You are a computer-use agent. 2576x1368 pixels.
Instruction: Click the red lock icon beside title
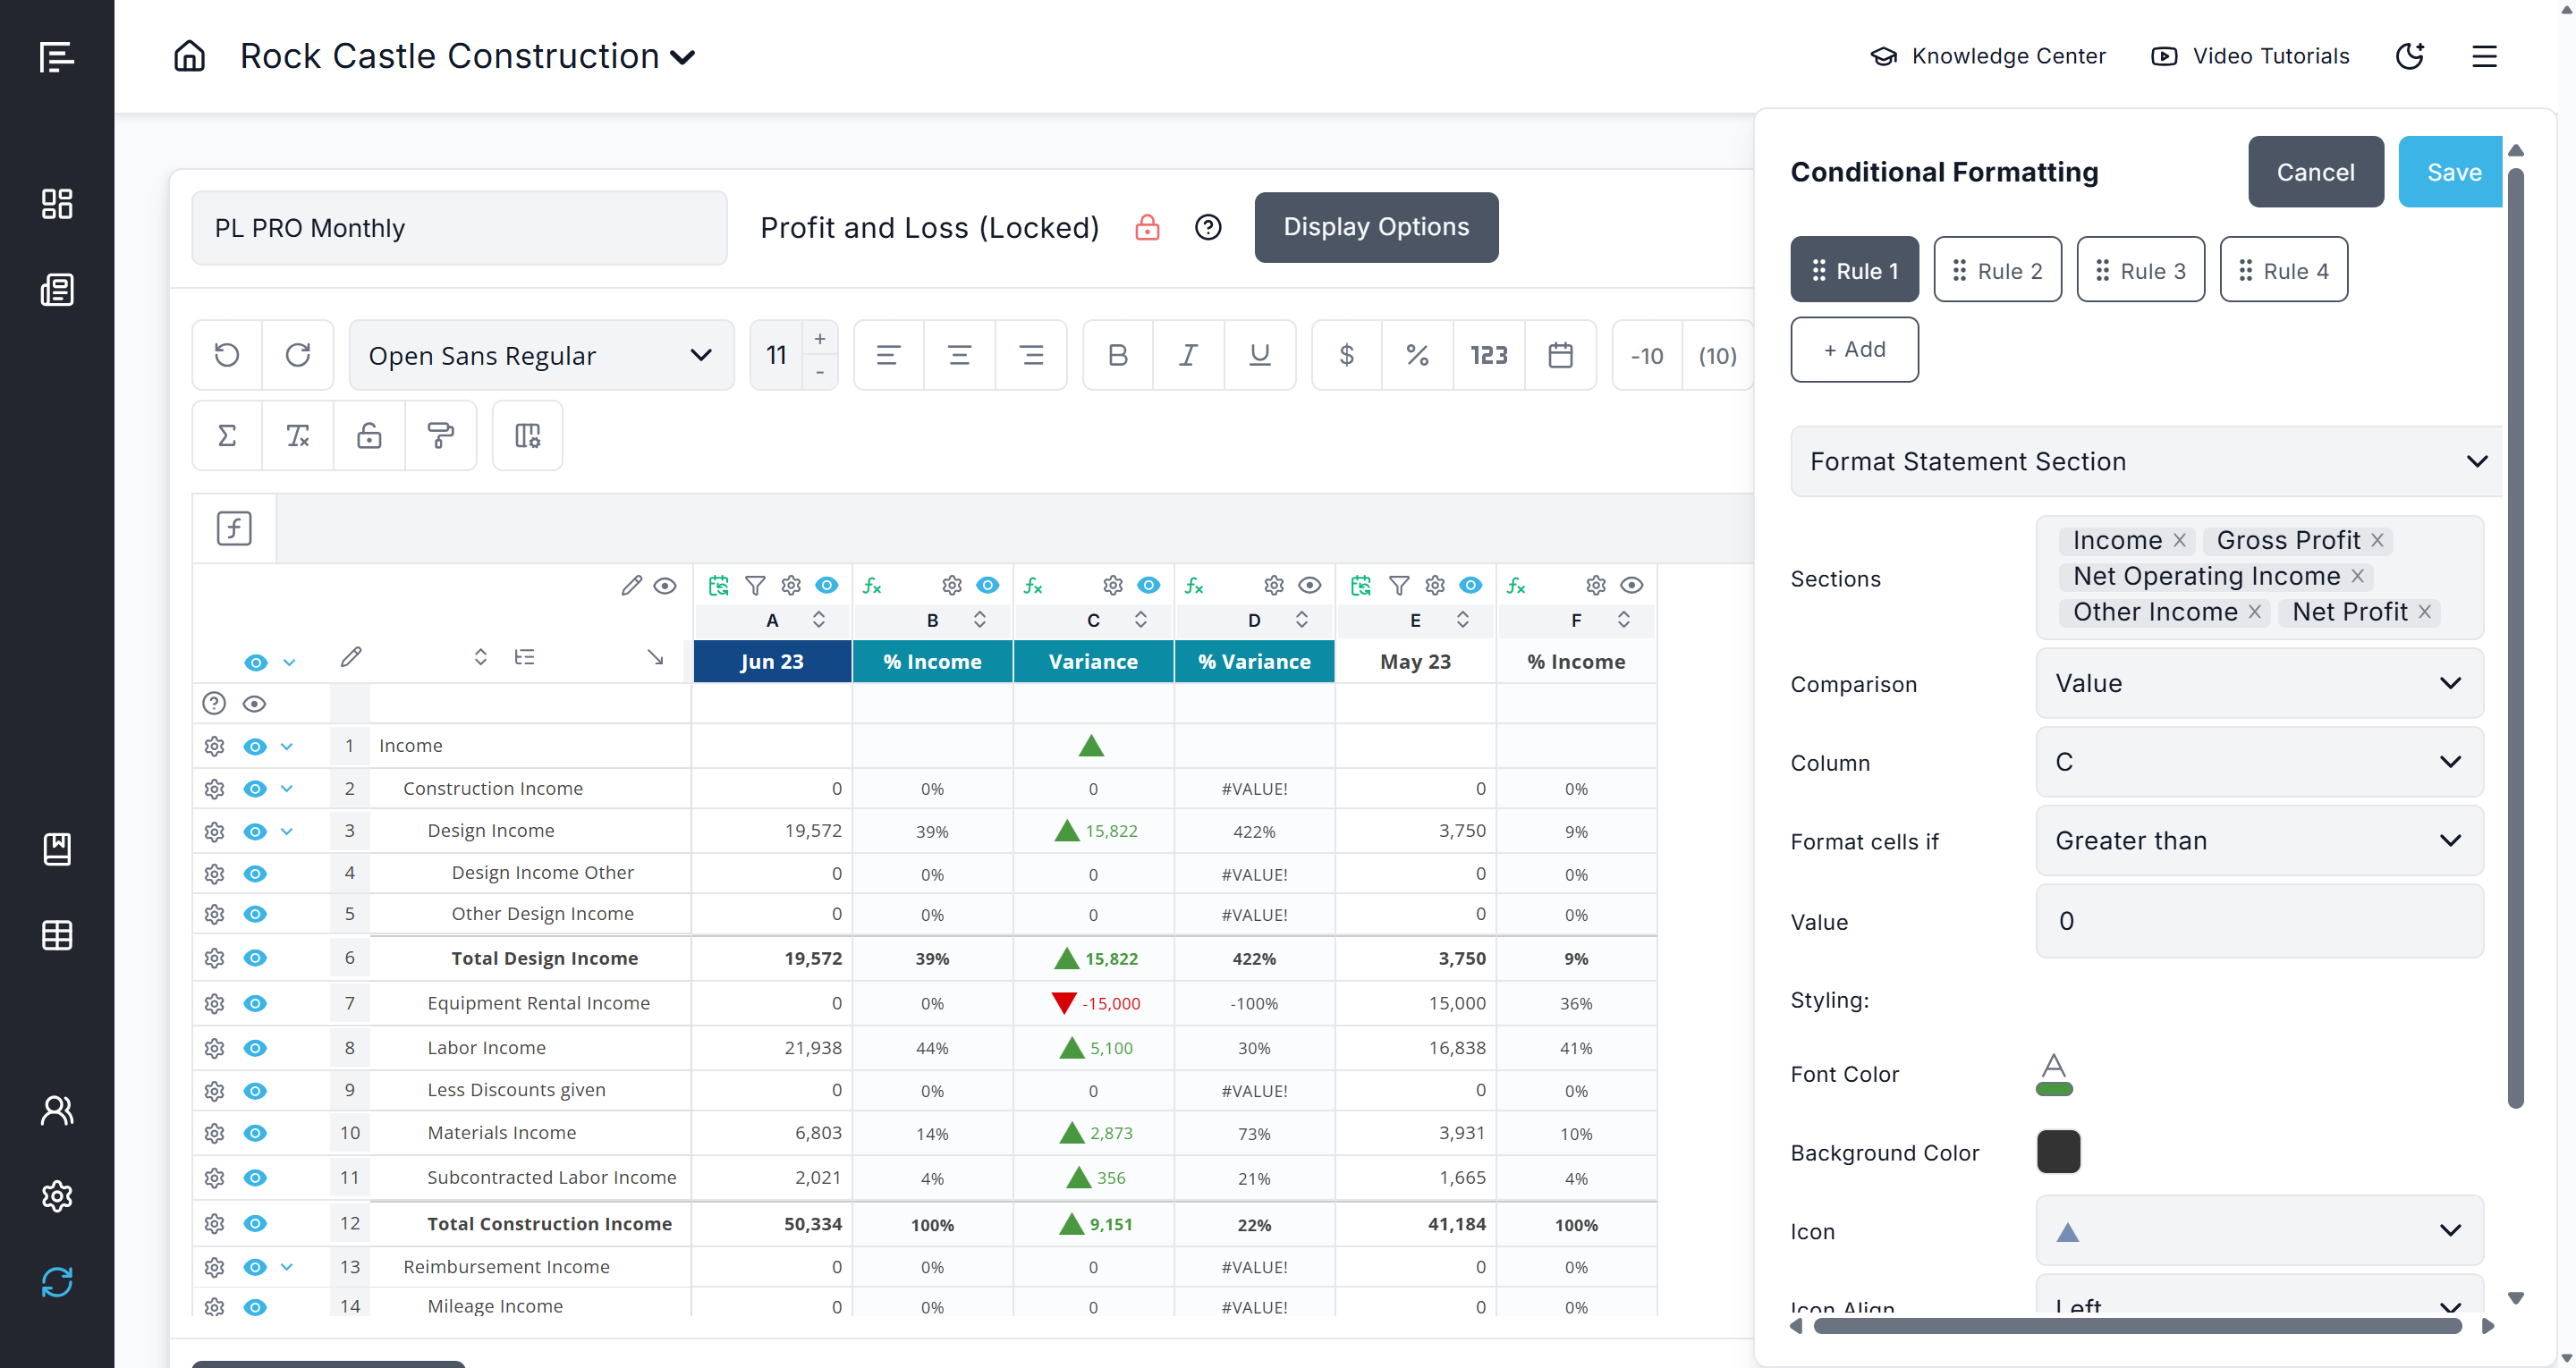tap(1147, 228)
